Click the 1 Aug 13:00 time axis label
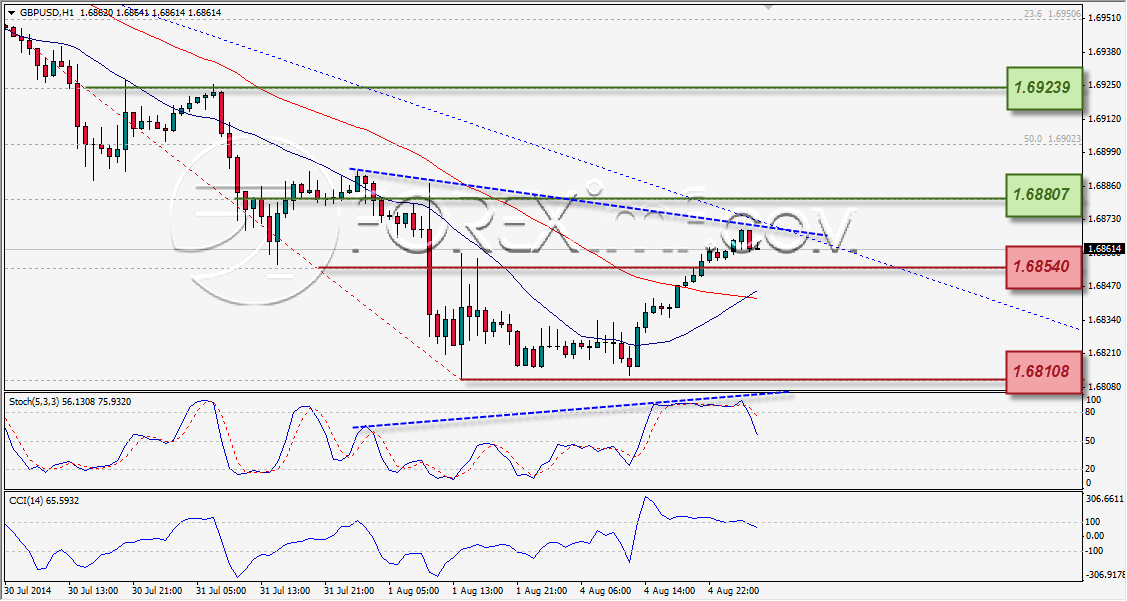 pos(477,591)
